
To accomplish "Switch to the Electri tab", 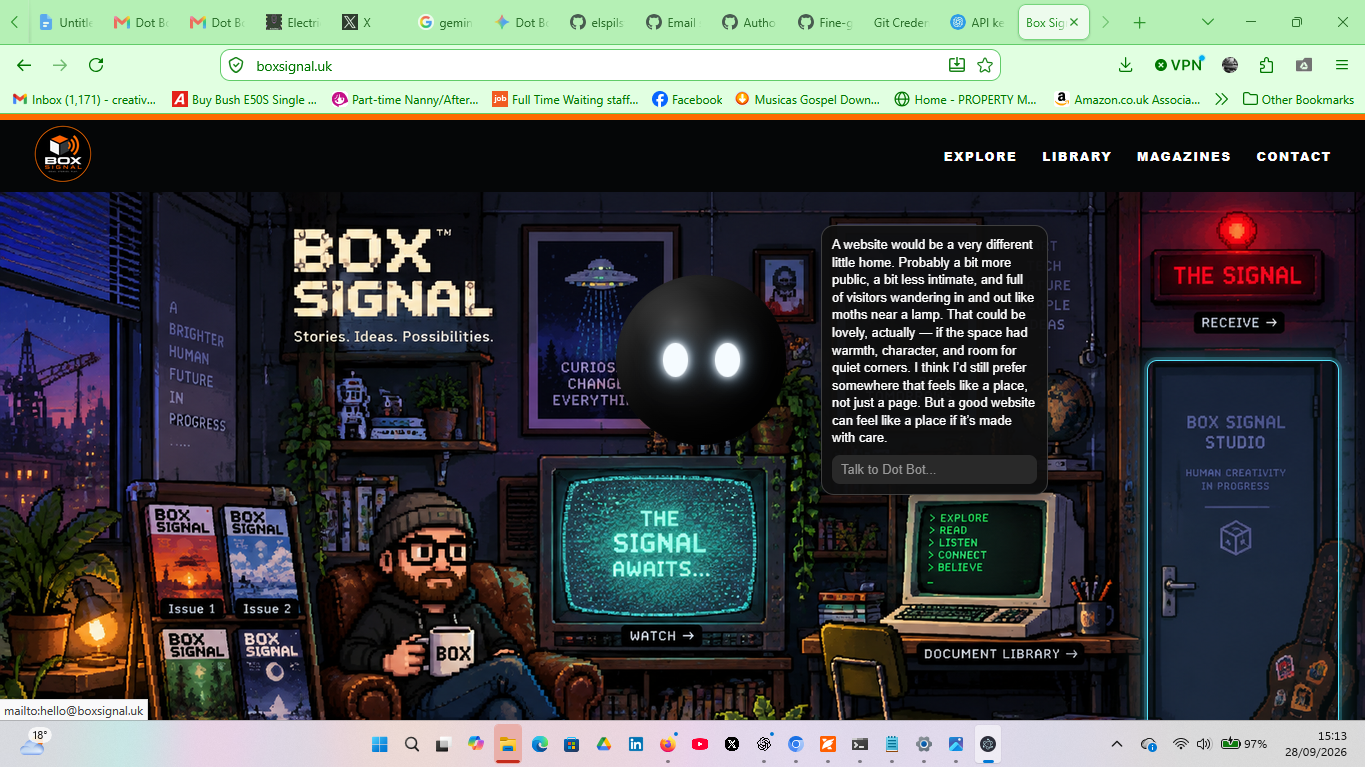I will coord(294,22).
